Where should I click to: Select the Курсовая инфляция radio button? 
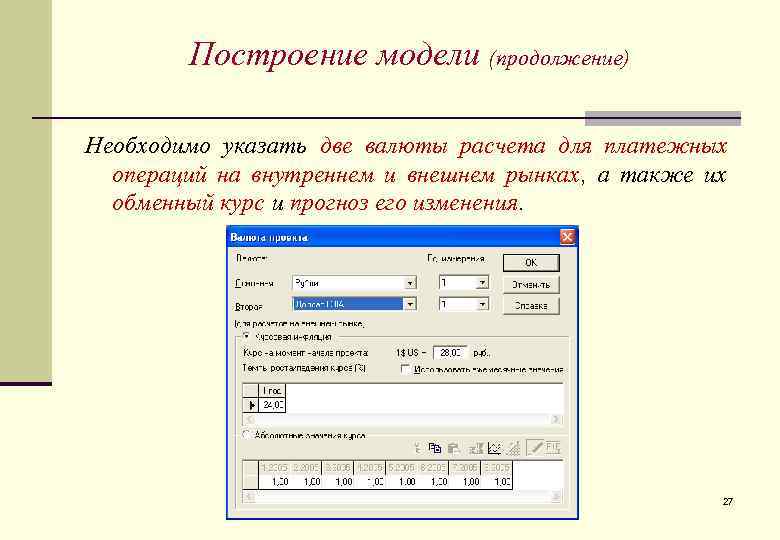click(x=246, y=337)
